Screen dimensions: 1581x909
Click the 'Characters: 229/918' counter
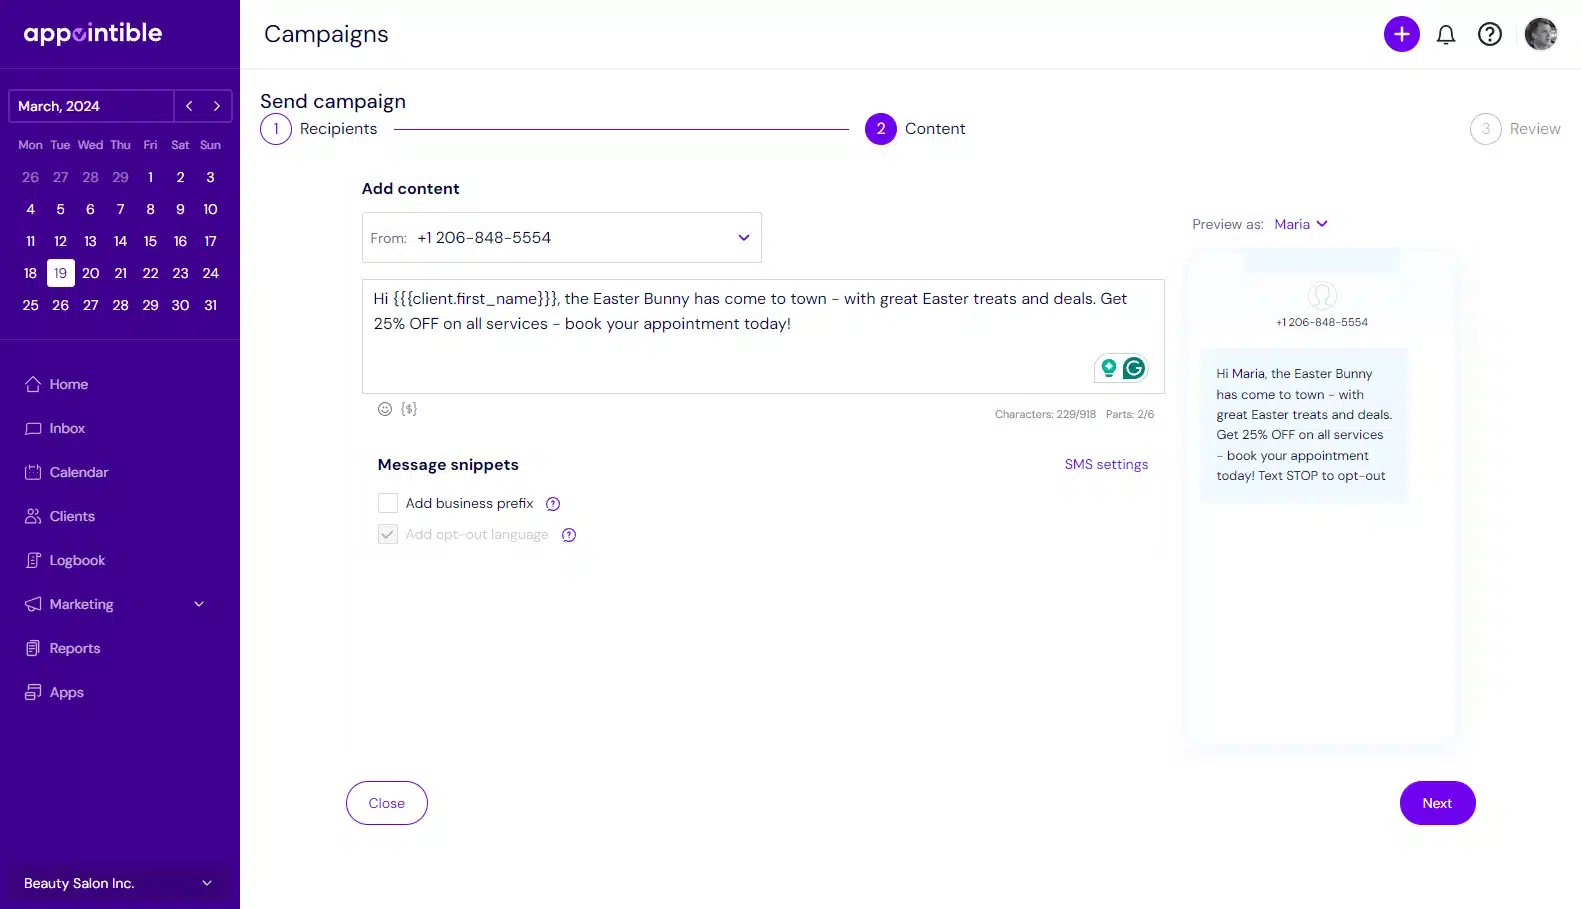[x=1045, y=414]
